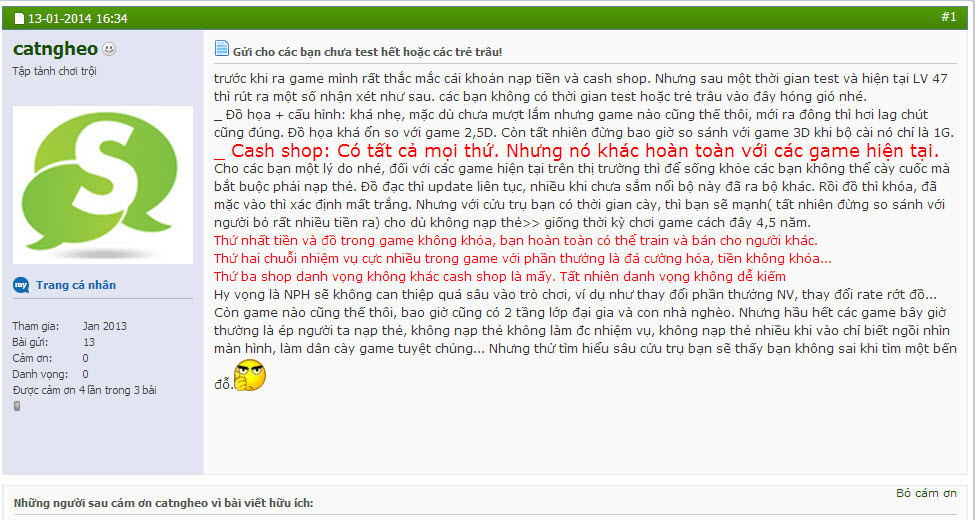This screenshot has height=520, width=980.
Task: Click the gray reputation bar icon
Action: (x=17, y=406)
